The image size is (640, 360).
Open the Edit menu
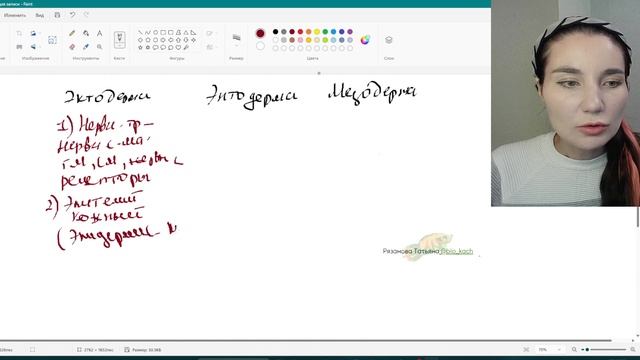[x=15, y=15]
